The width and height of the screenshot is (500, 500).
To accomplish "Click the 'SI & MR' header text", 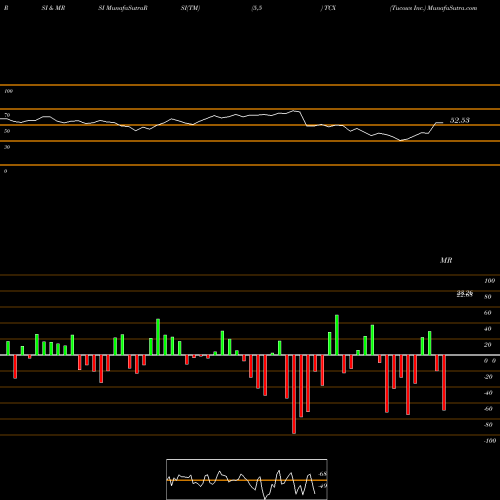I will [x=53, y=8].
